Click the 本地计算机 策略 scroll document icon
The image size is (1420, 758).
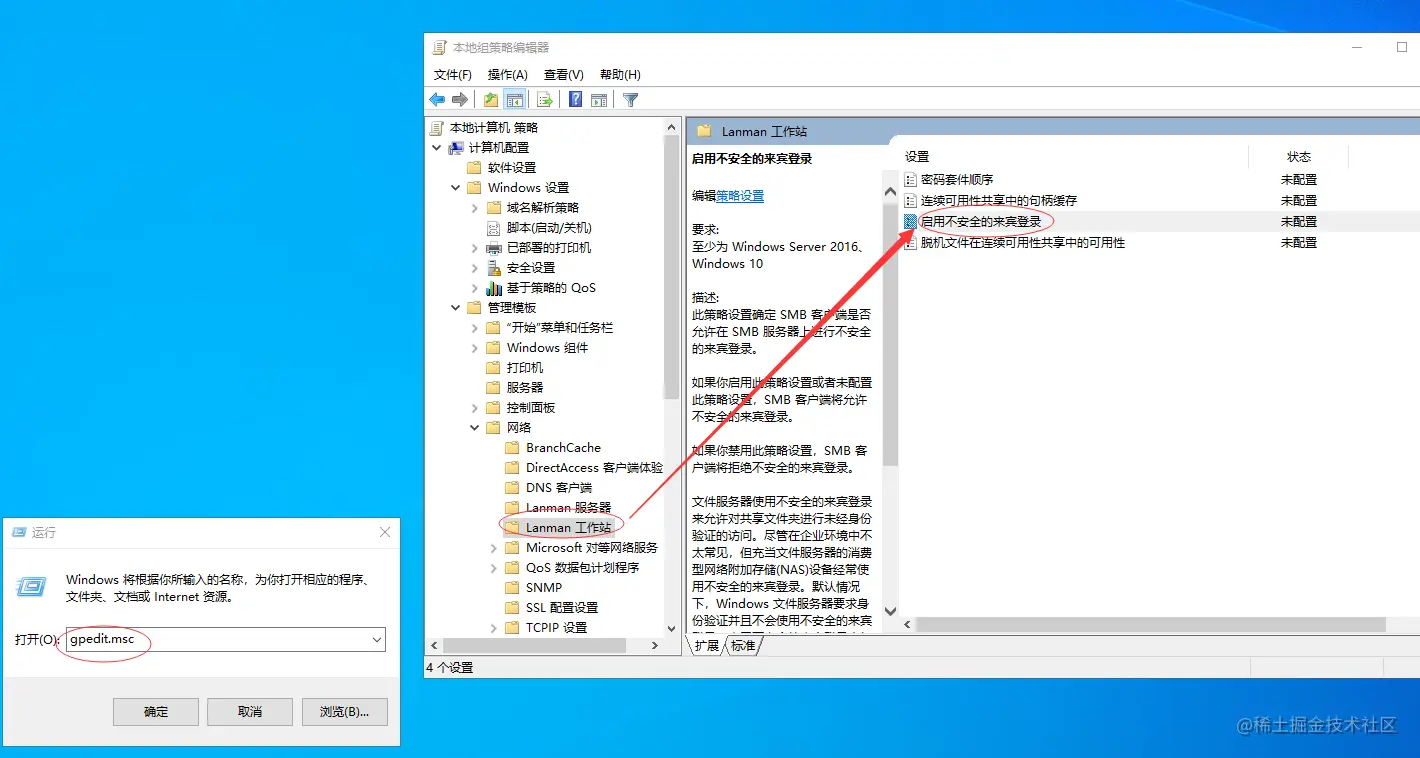(x=437, y=128)
